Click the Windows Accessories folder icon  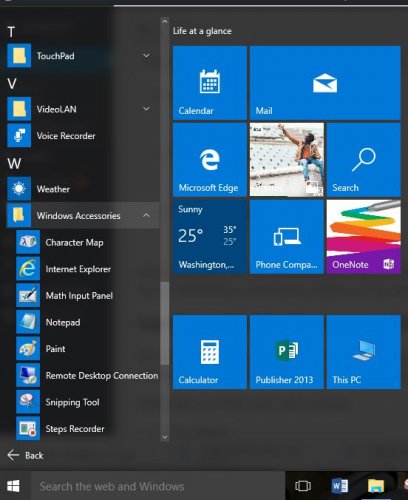(x=19, y=216)
